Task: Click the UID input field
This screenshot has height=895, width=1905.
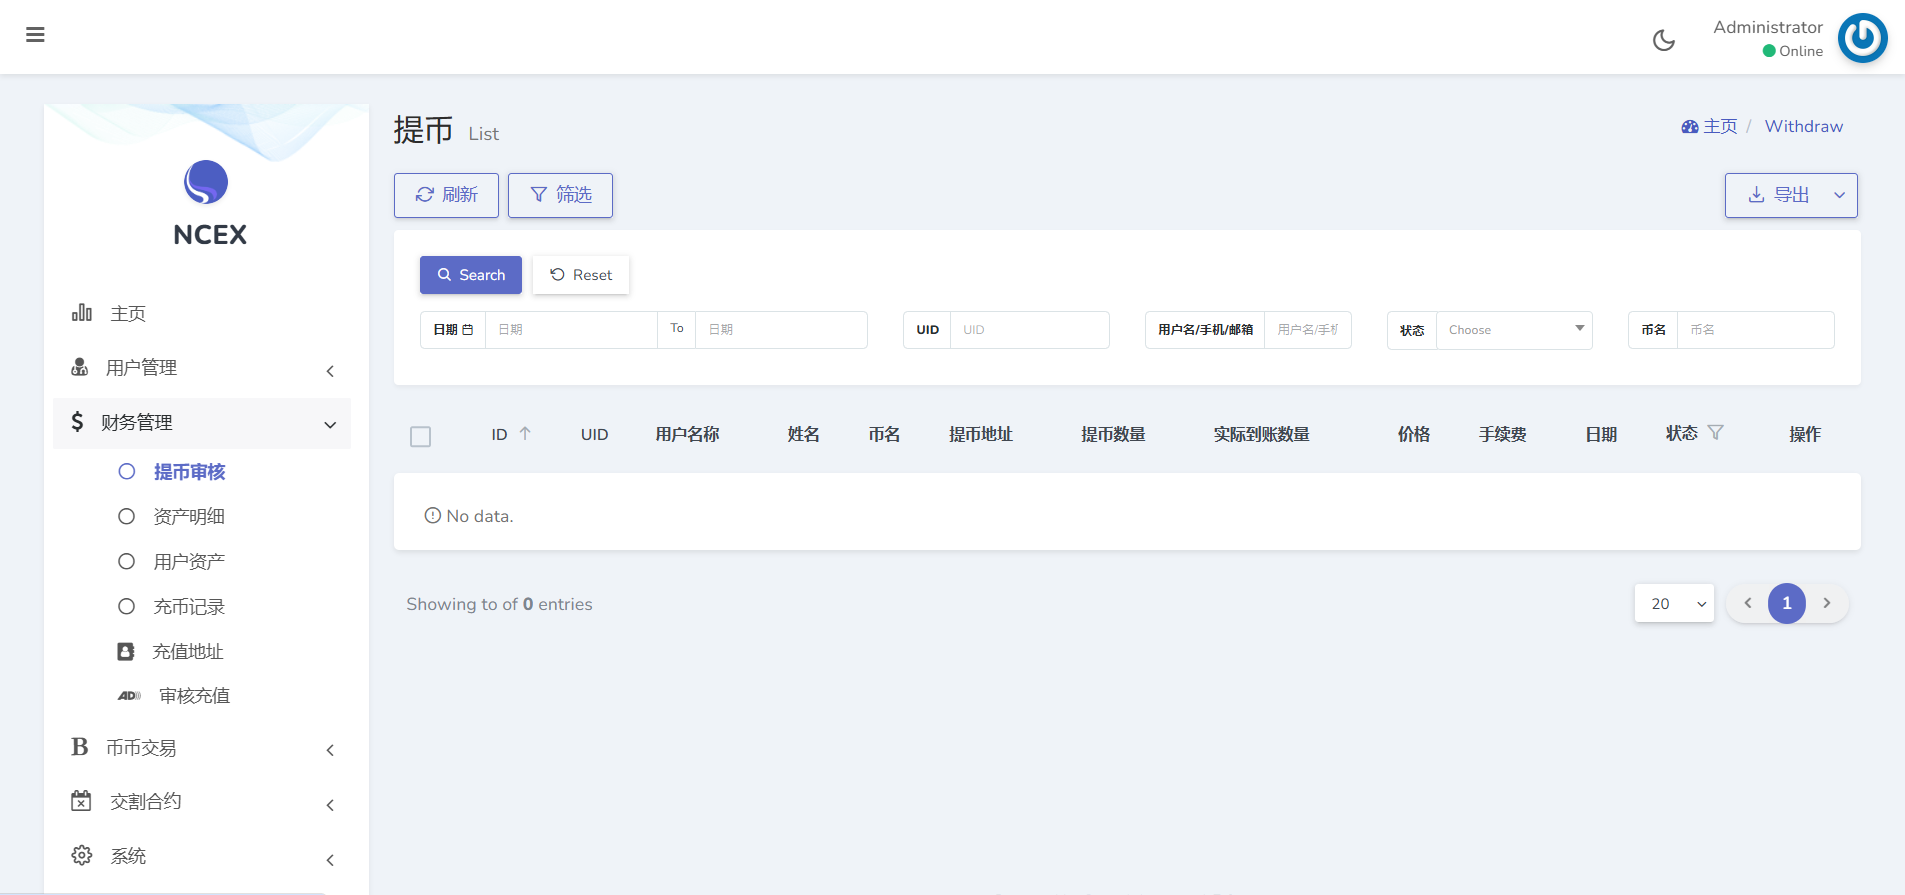Action: (1029, 330)
